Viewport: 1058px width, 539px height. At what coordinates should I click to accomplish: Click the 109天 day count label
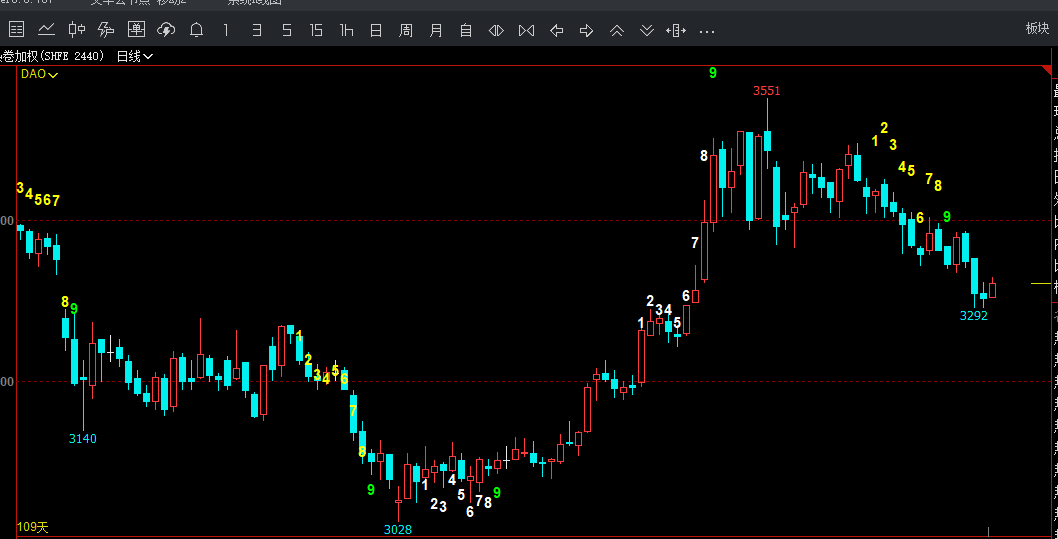[33, 527]
